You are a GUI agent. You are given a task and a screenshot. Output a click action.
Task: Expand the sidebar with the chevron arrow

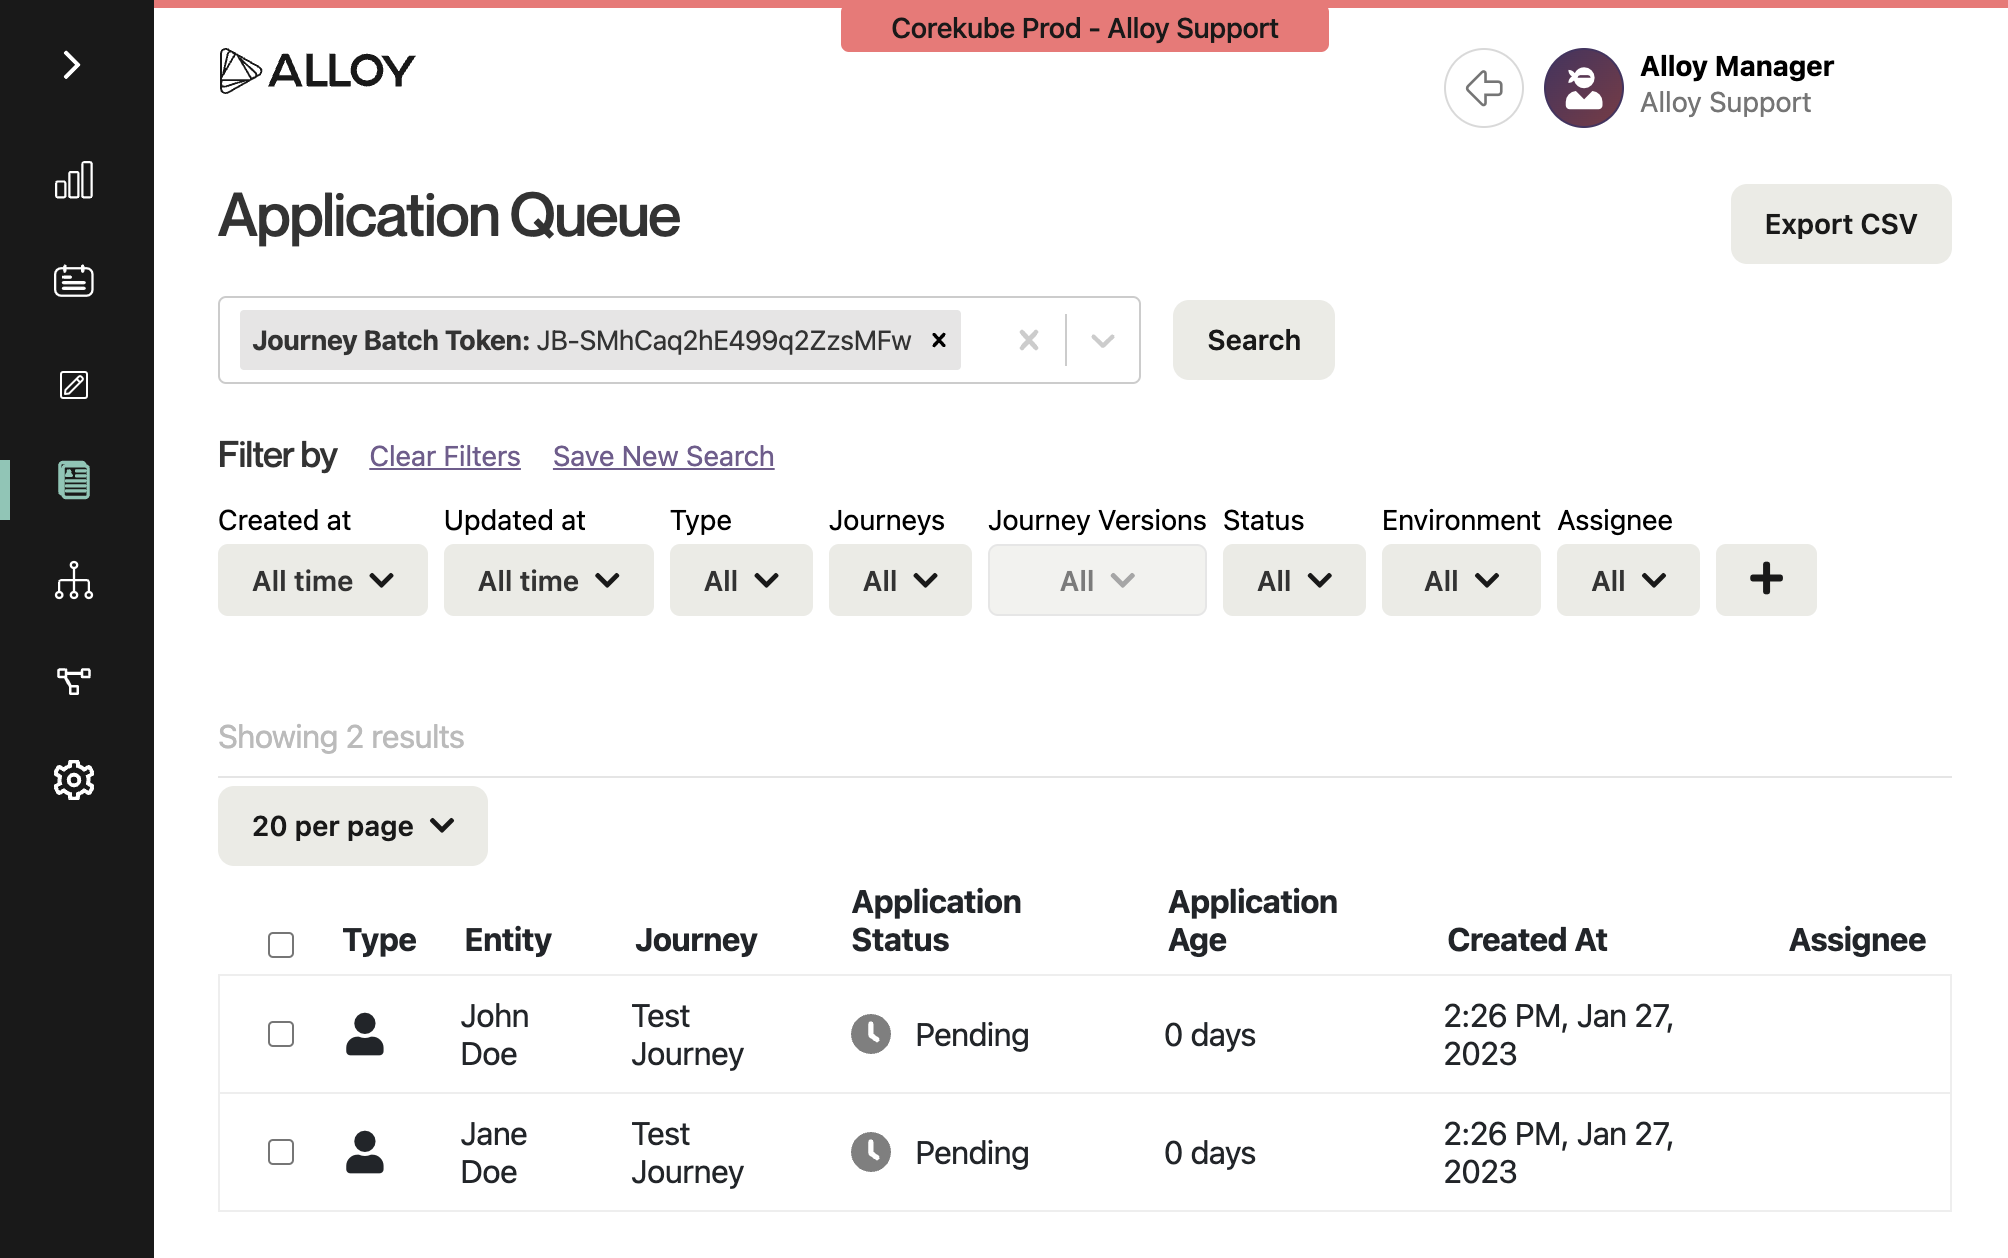click(72, 65)
